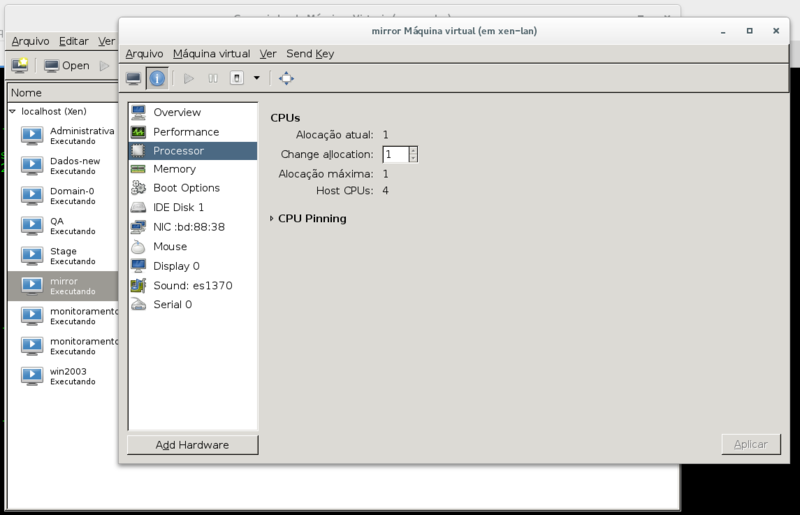Click the blue info details icon

coord(157,78)
